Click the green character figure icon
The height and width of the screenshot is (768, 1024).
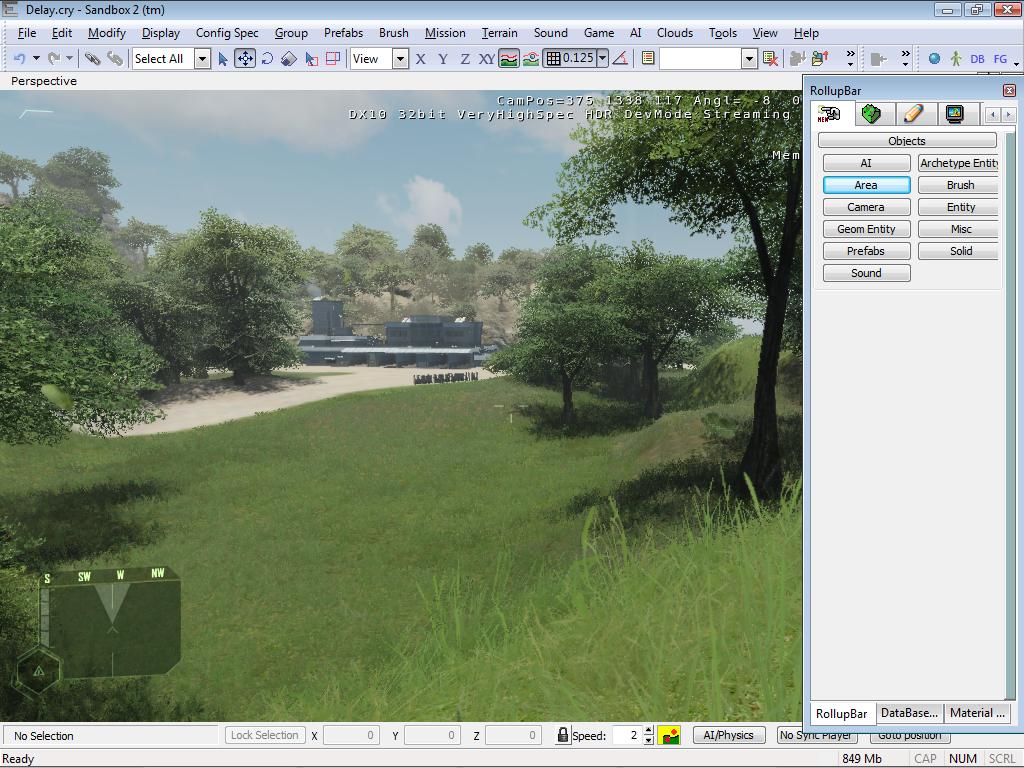point(956,59)
